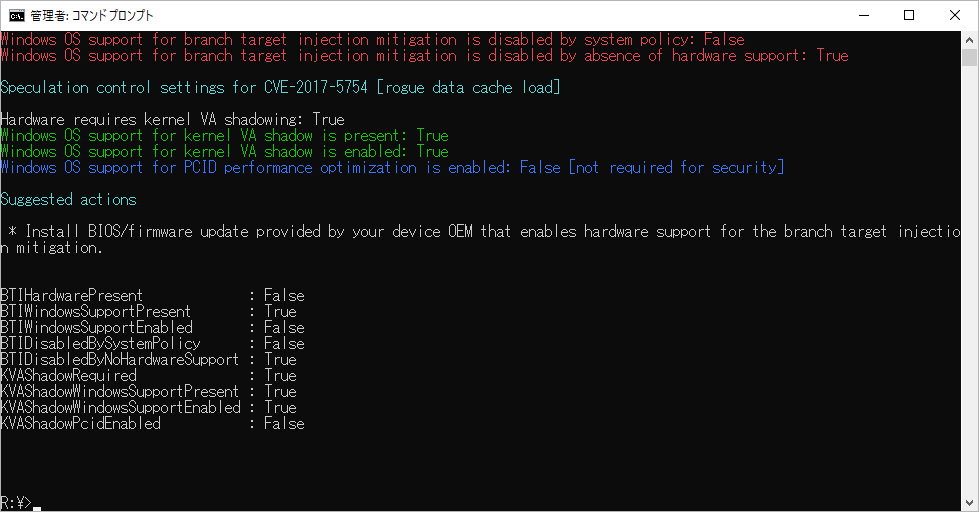Viewport: 979px width, 512px height.
Task: Click the 'Suggested actions' heading line
Action: click(x=69, y=200)
